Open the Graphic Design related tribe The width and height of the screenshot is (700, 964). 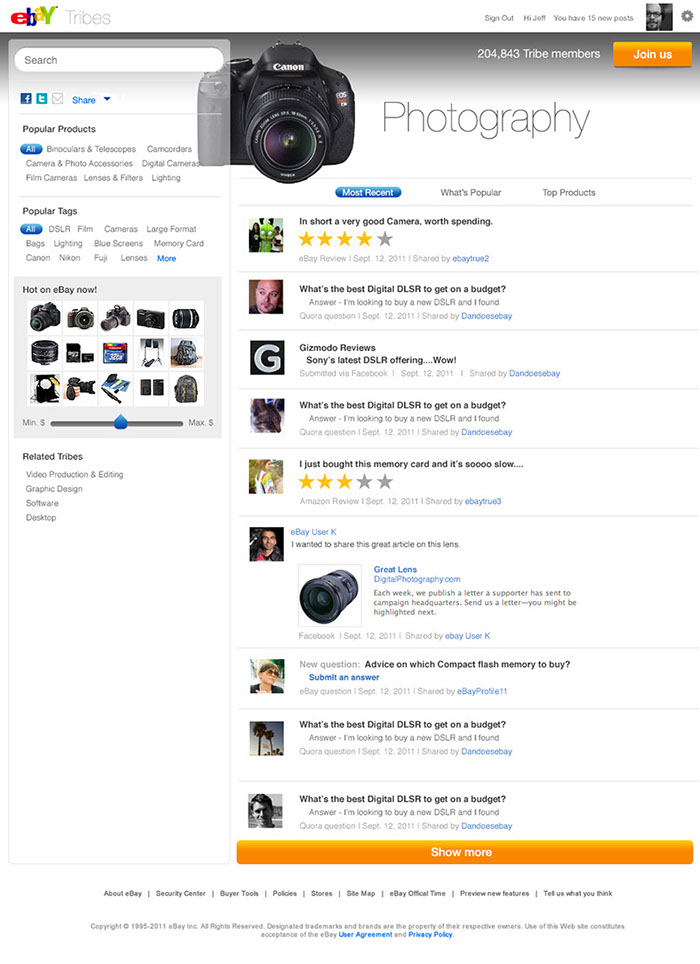pos(54,489)
